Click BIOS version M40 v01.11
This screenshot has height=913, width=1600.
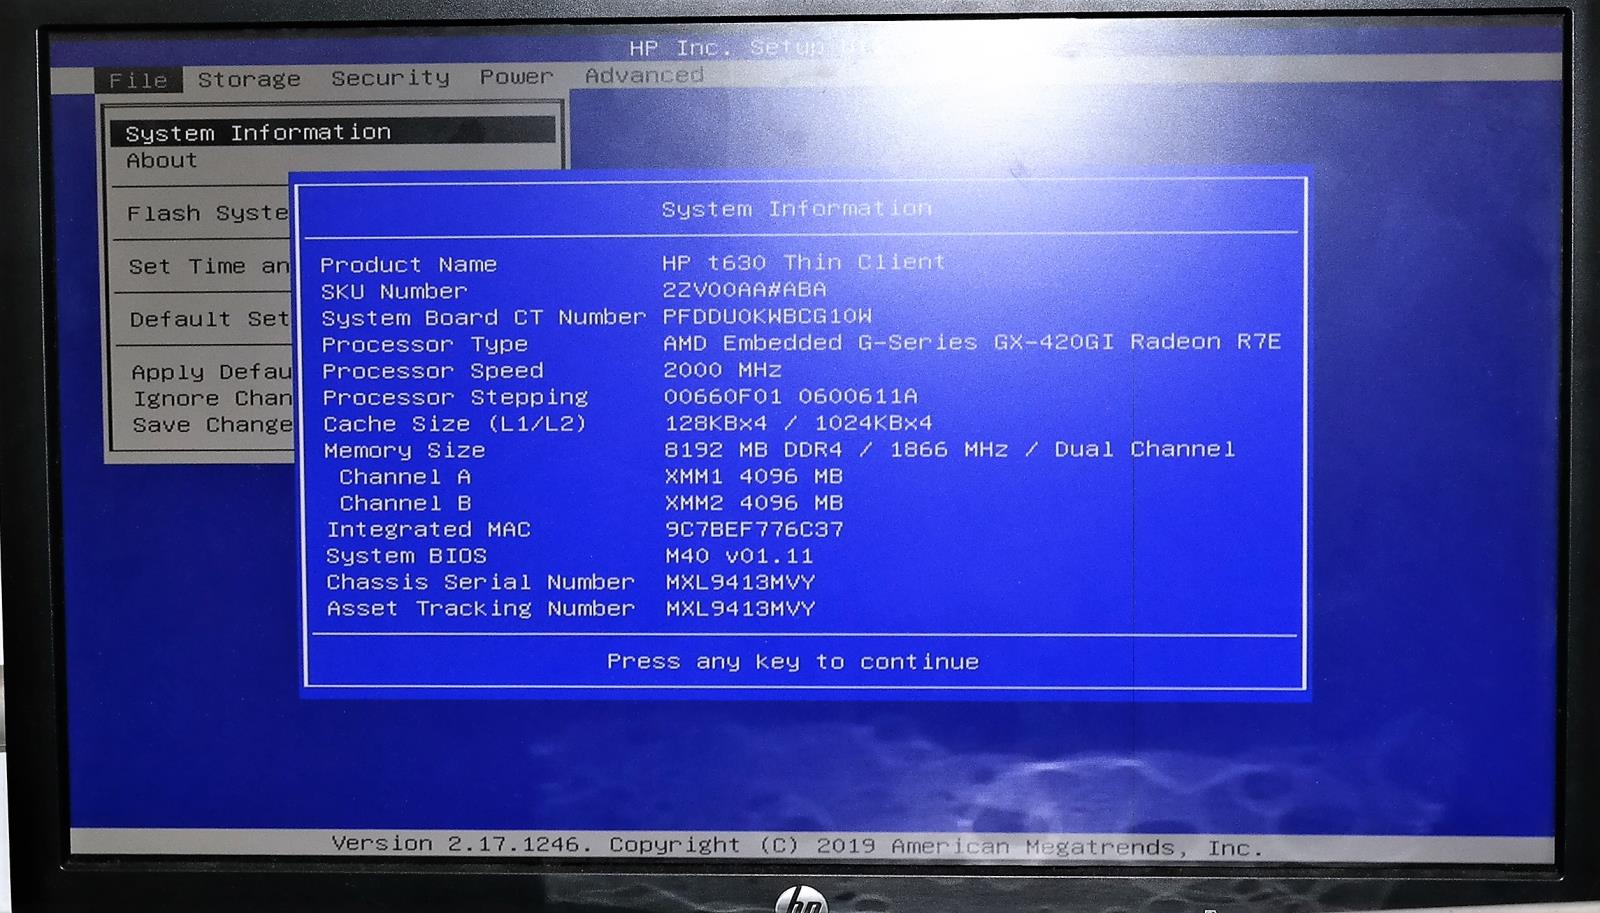[x=740, y=556]
